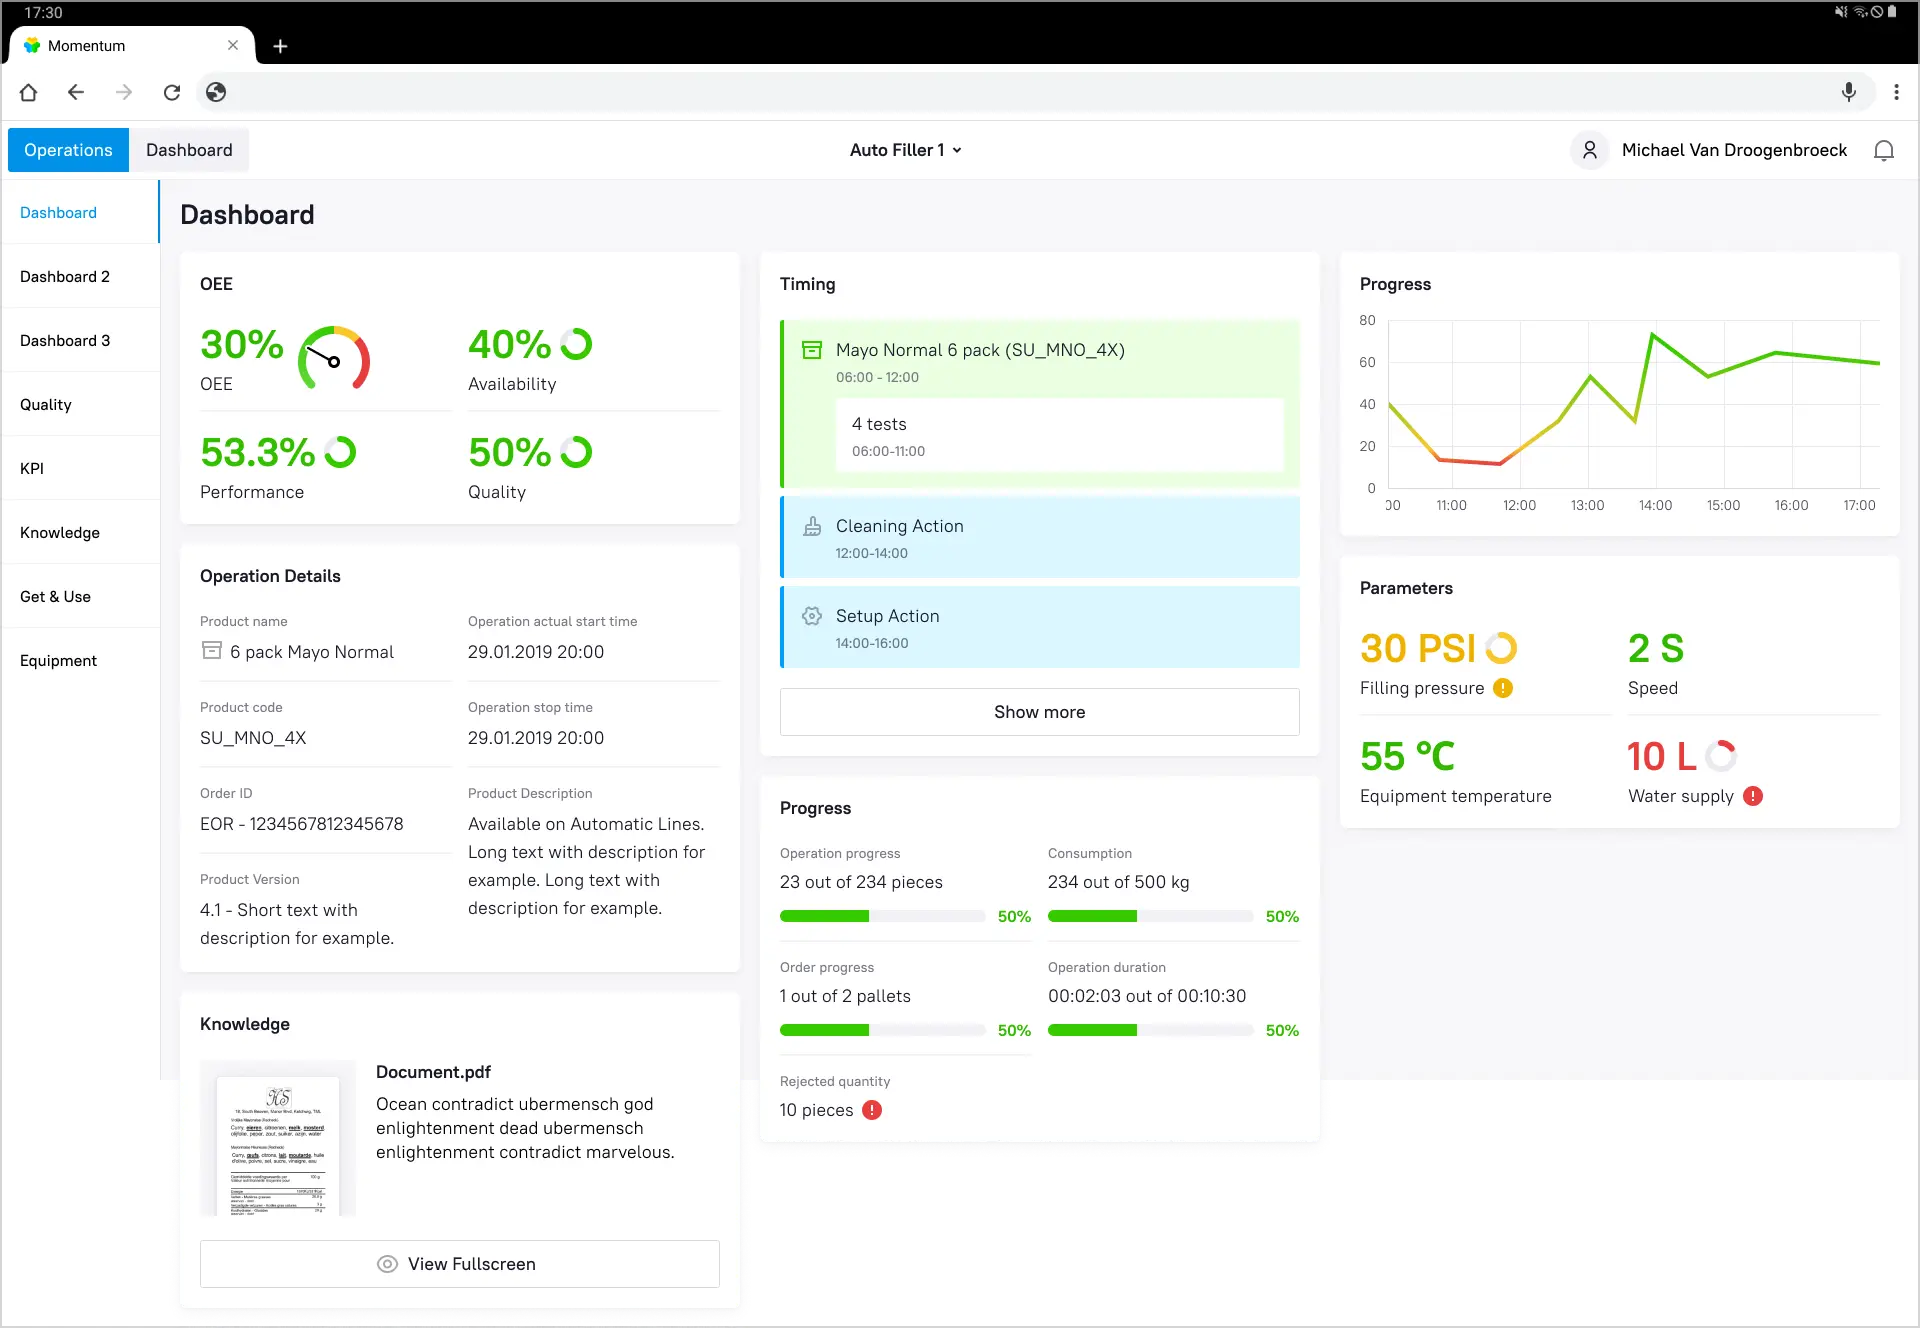
Task: Go back with the browser back arrow
Action: point(76,92)
